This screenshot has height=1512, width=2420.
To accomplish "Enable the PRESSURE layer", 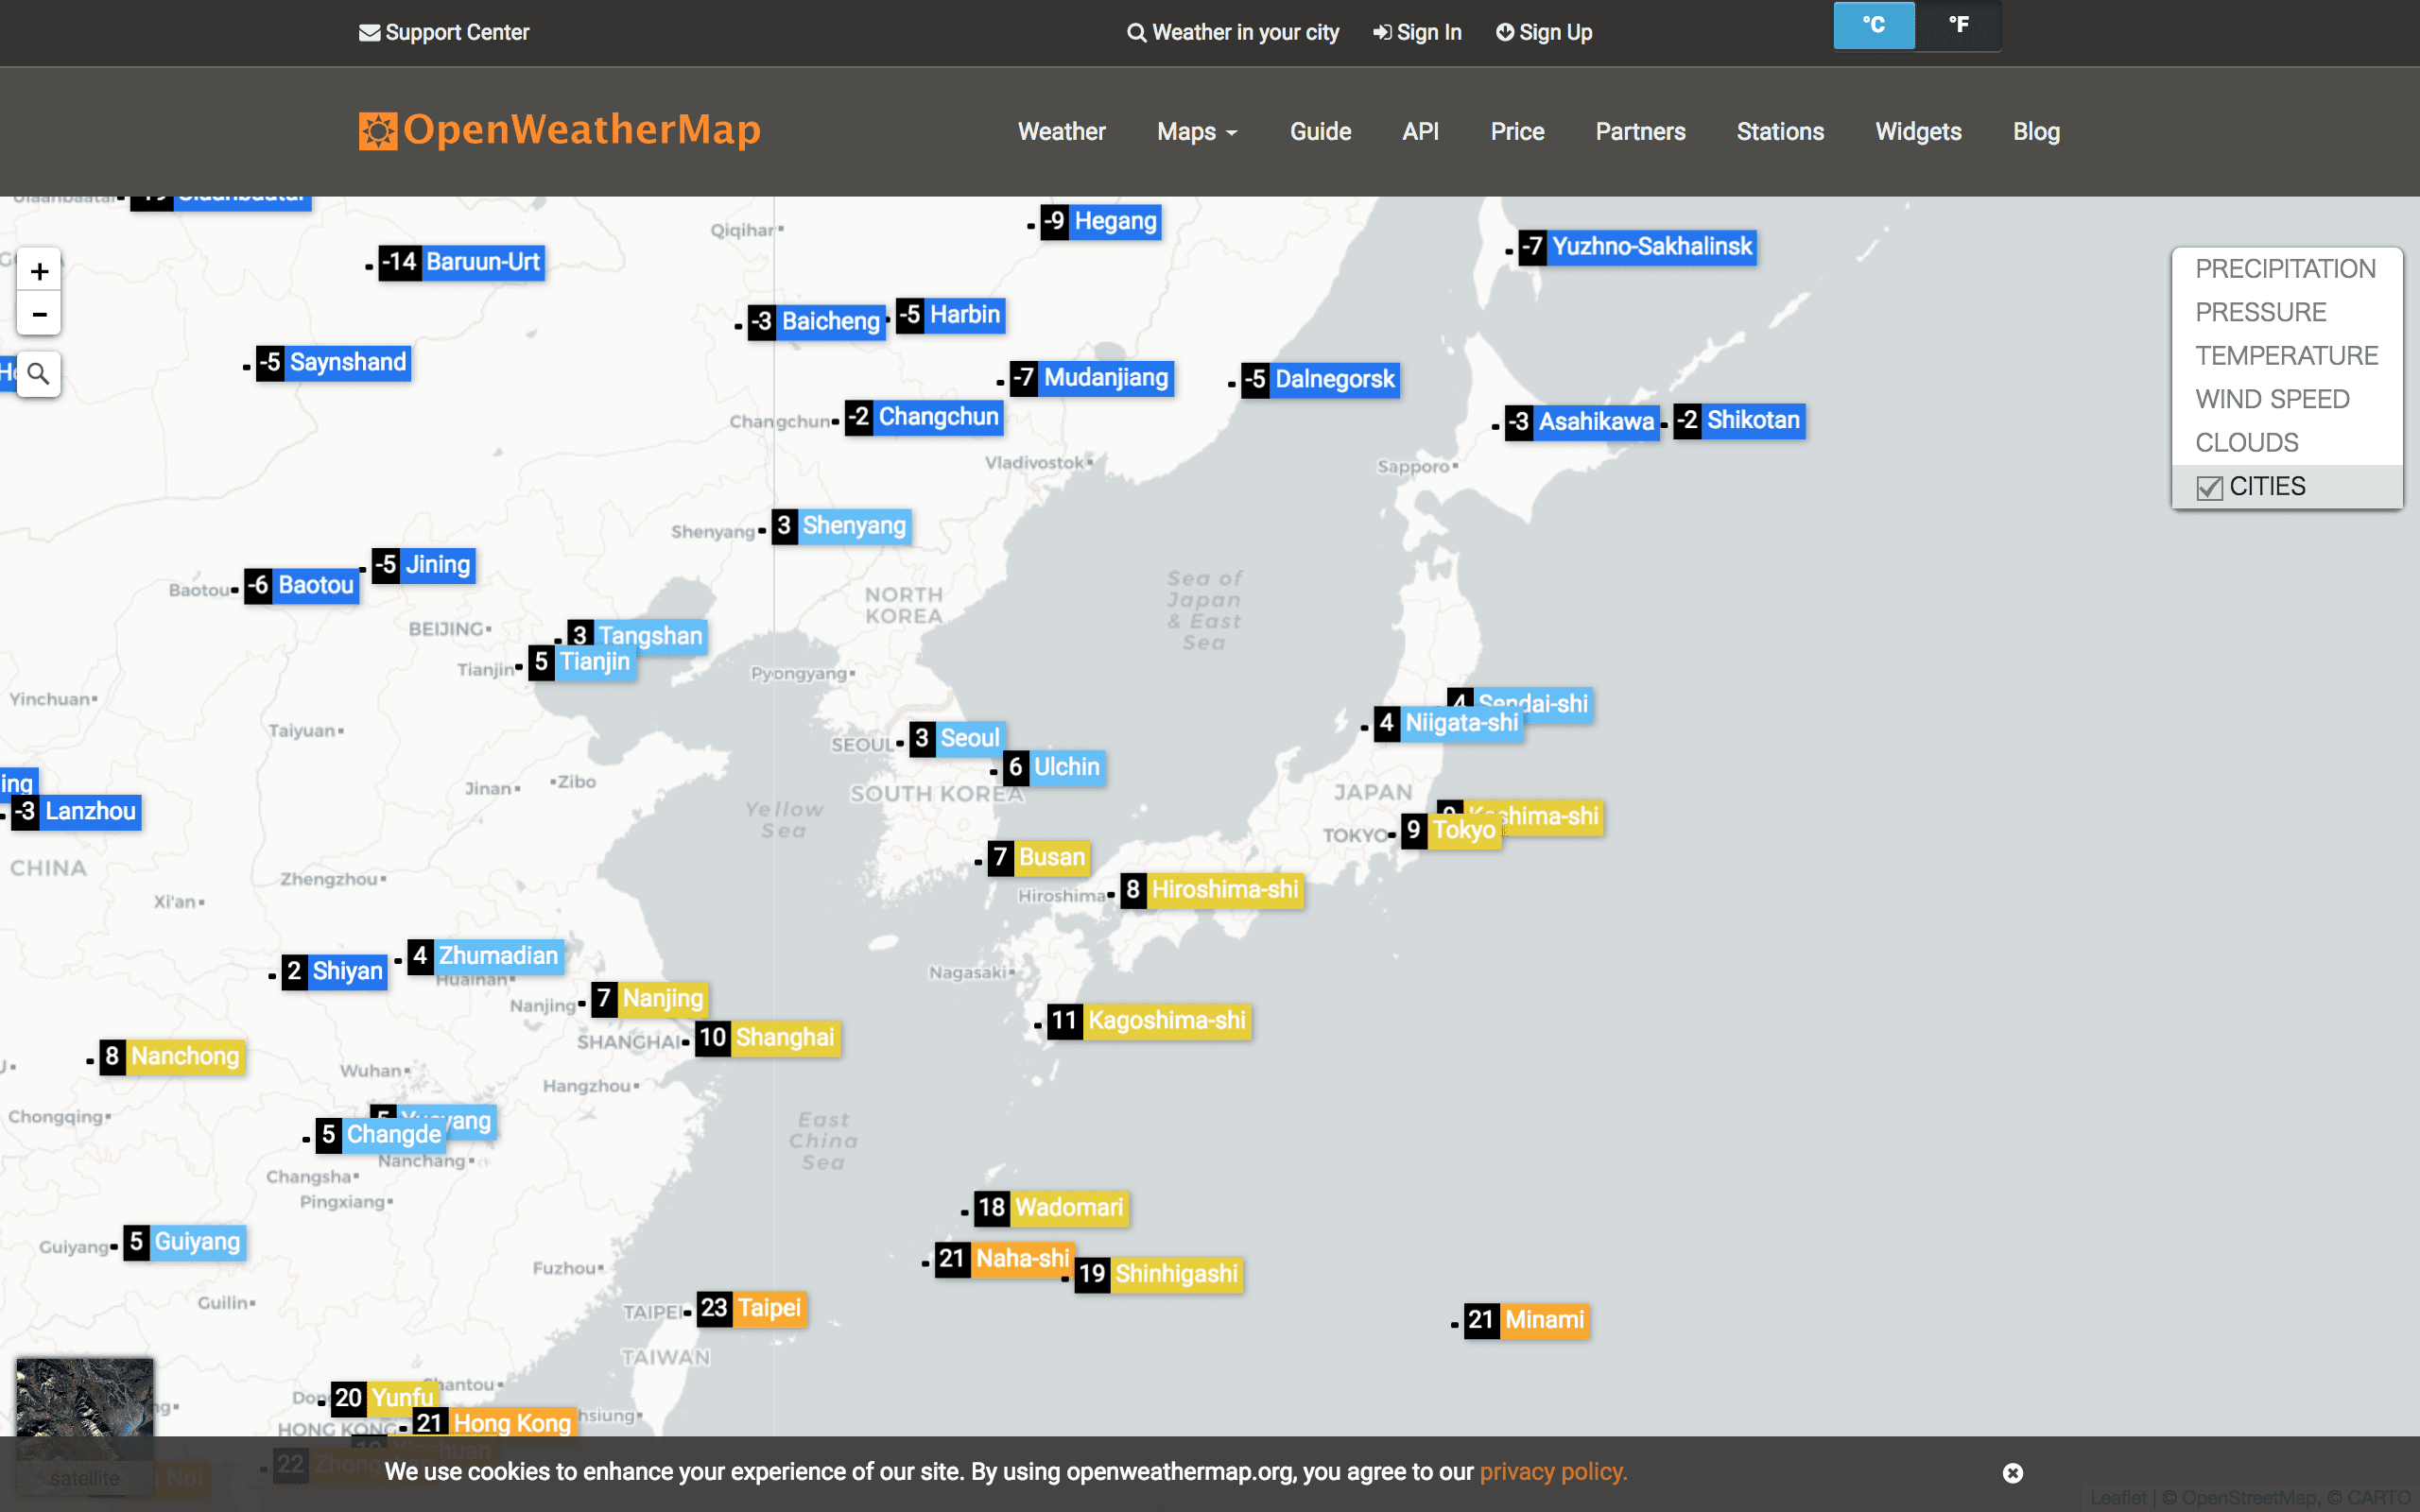I will tap(2260, 312).
